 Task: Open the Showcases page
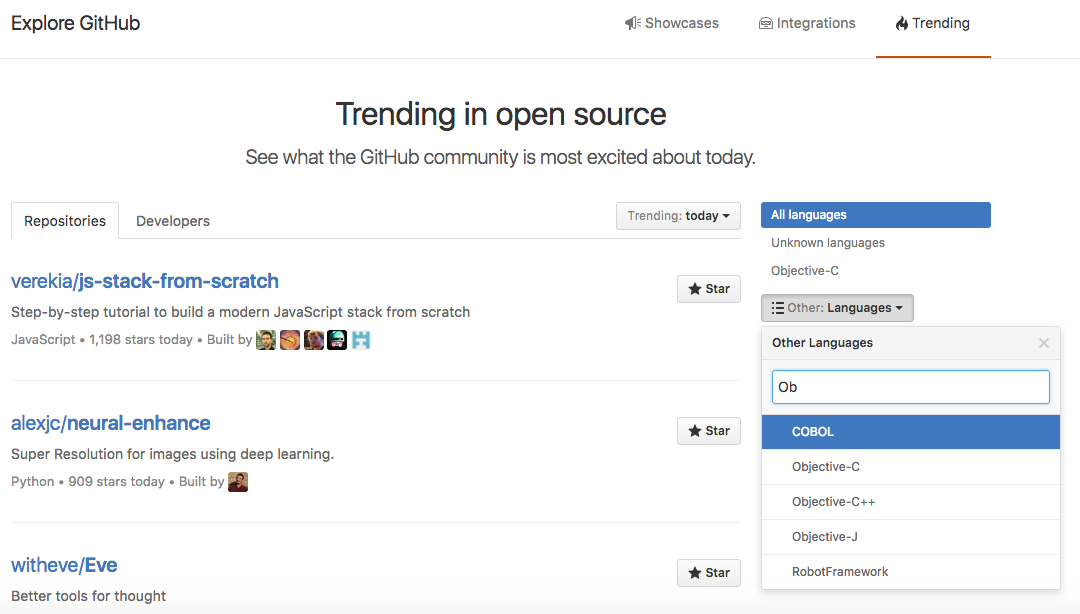tap(672, 23)
